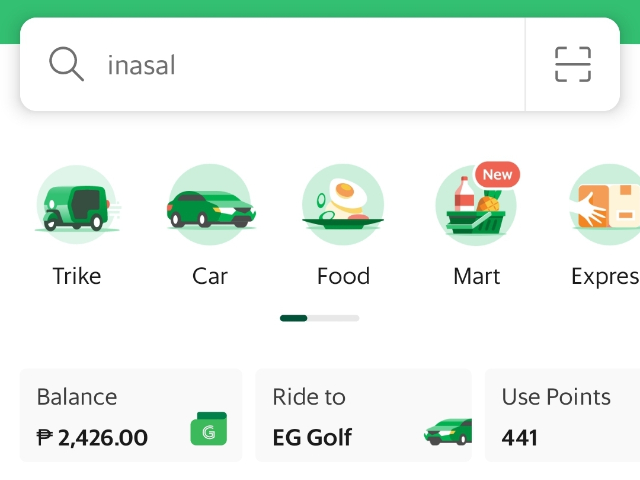Click the services page indicator bar
Image resolution: width=640 pixels, height=480 pixels.
coord(320,318)
